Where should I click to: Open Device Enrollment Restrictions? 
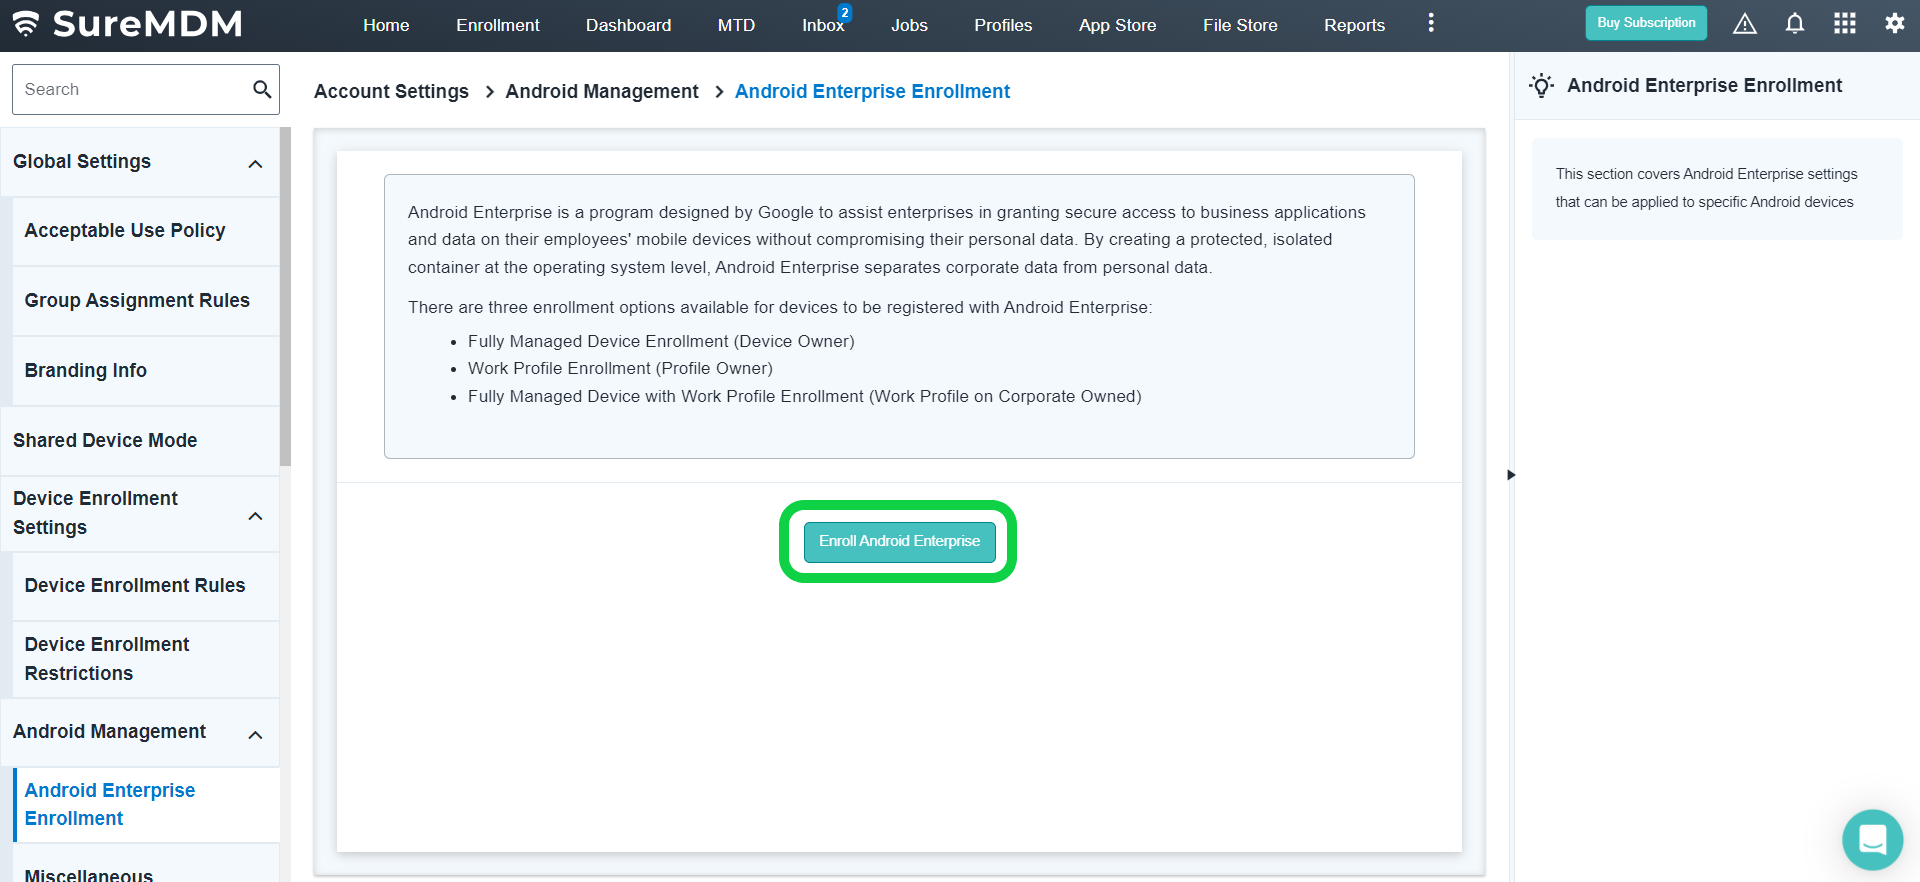coord(146,659)
